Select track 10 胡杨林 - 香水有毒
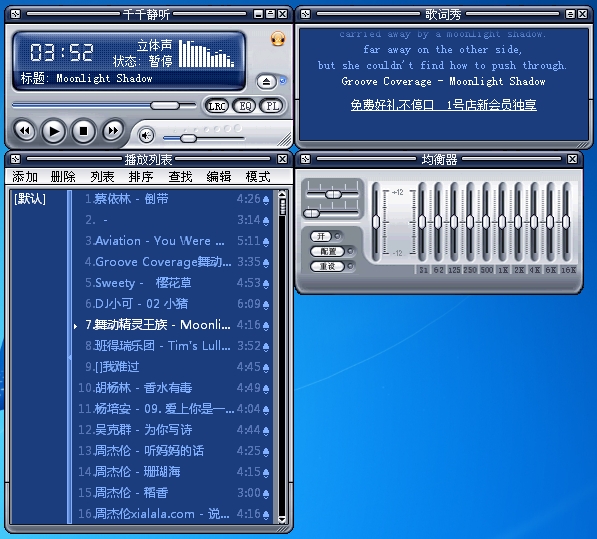 pyautogui.click(x=174, y=388)
